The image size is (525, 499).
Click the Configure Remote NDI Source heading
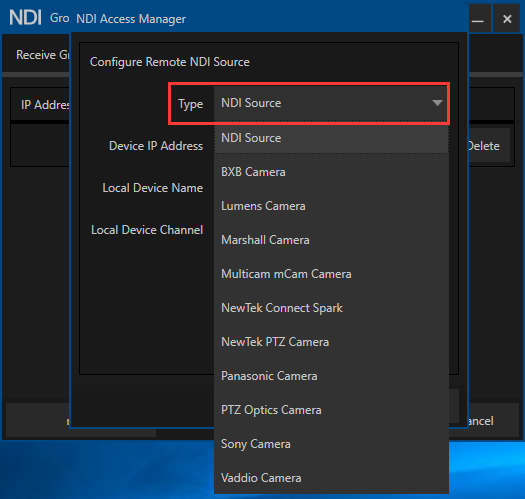[170, 62]
